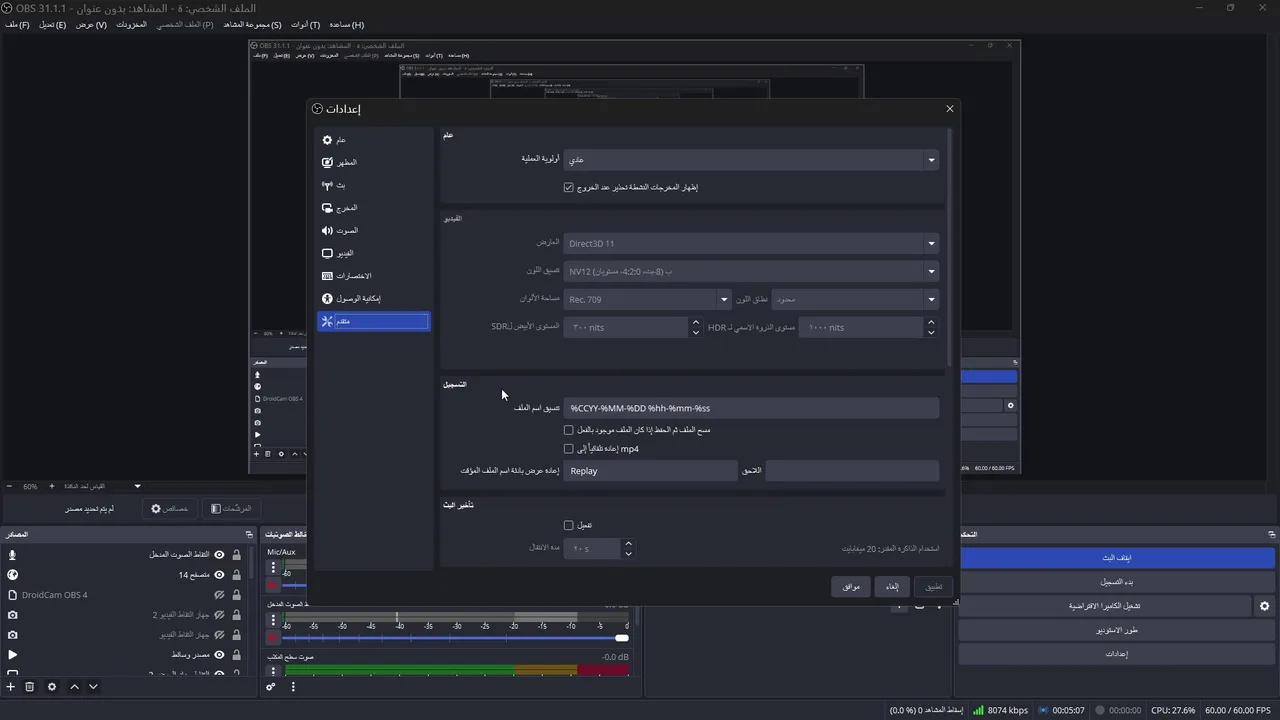
Task: Open the Output (المخرج) settings category
Action: coord(373,208)
